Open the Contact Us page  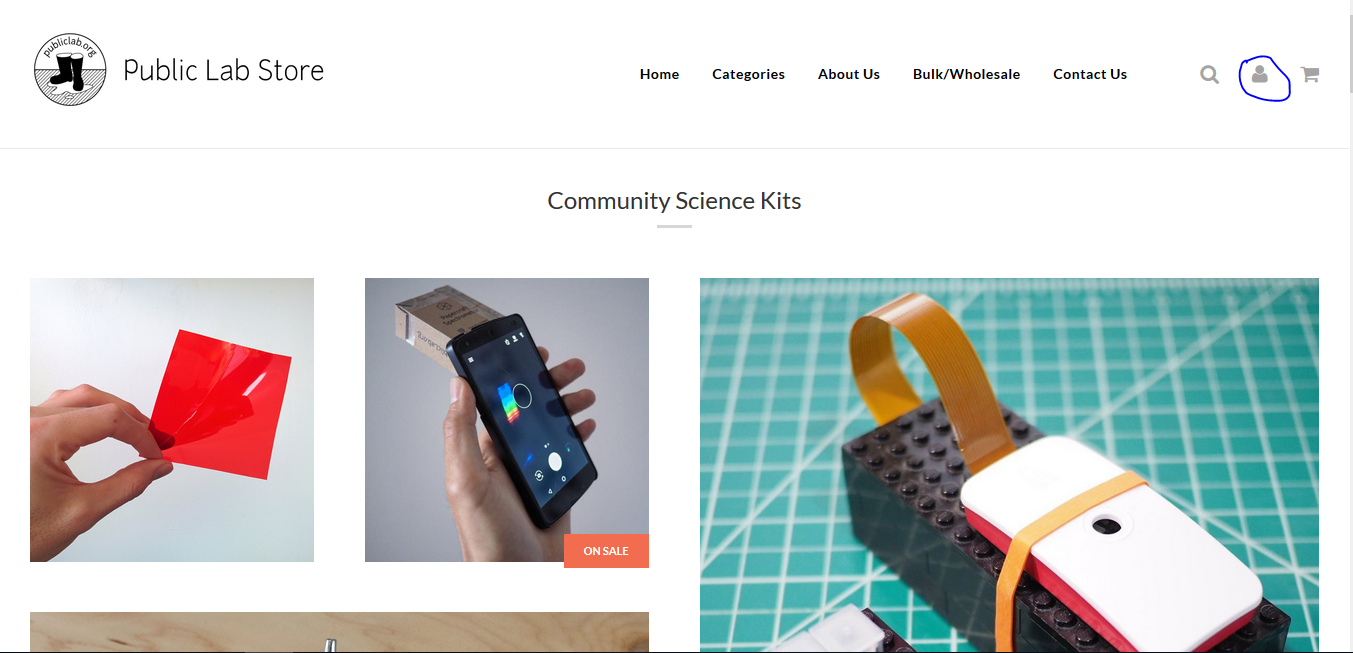[x=1090, y=74]
